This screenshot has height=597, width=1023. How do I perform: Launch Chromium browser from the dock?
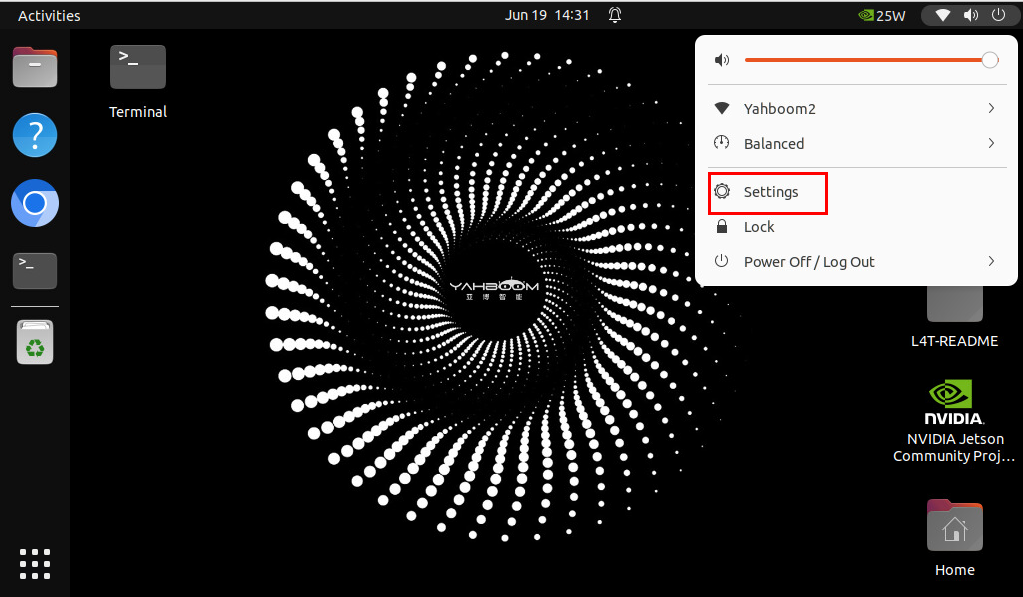pos(35,204)
